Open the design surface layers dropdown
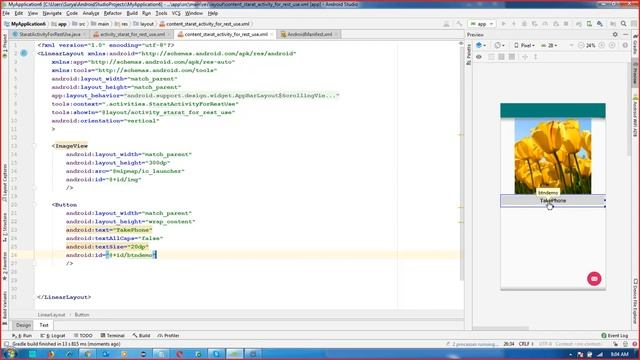The image size is (640, 360). 481,45
